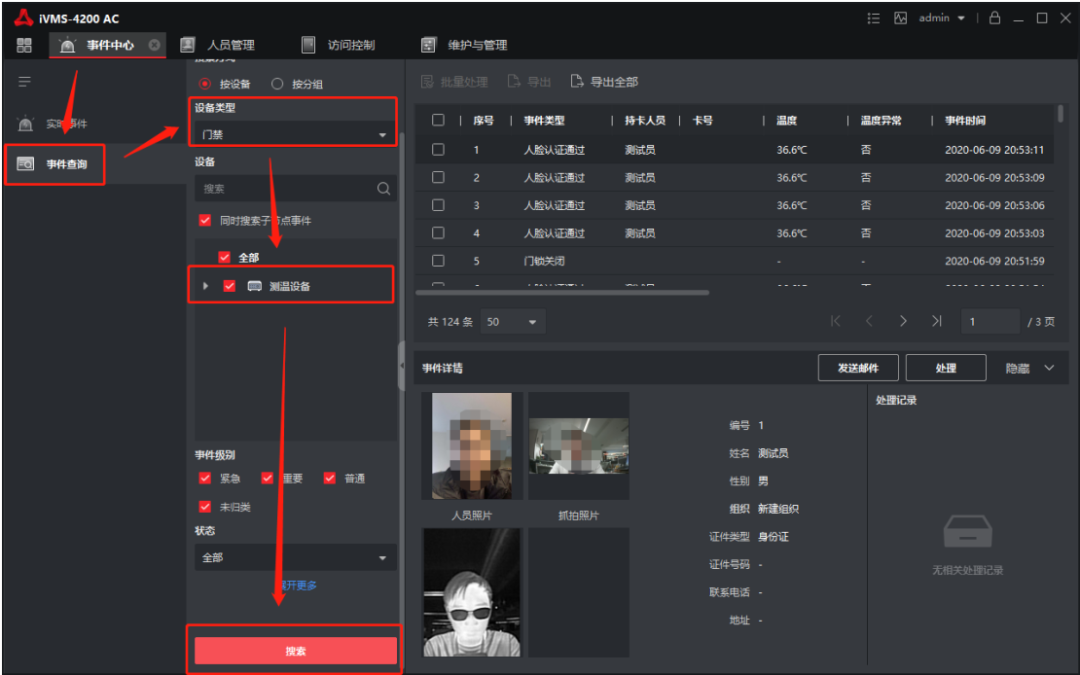Click 导出全部 export all icon

click(577, 82)
